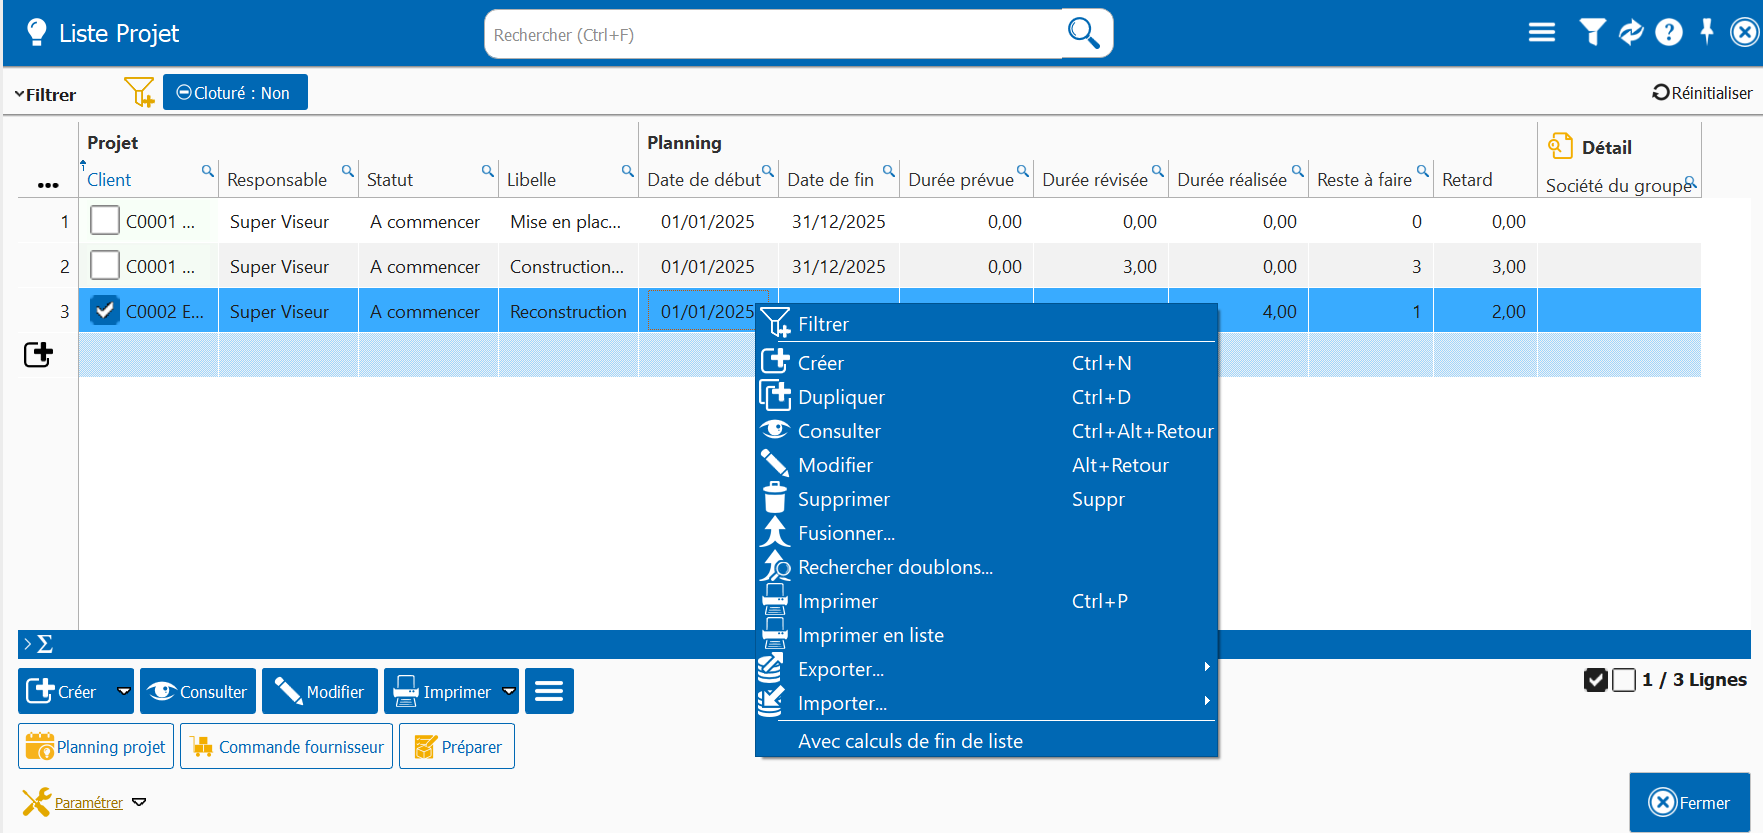Click the add row plus icon
Viewport: 1763px width, 833px height.
[x=38, y=354]
